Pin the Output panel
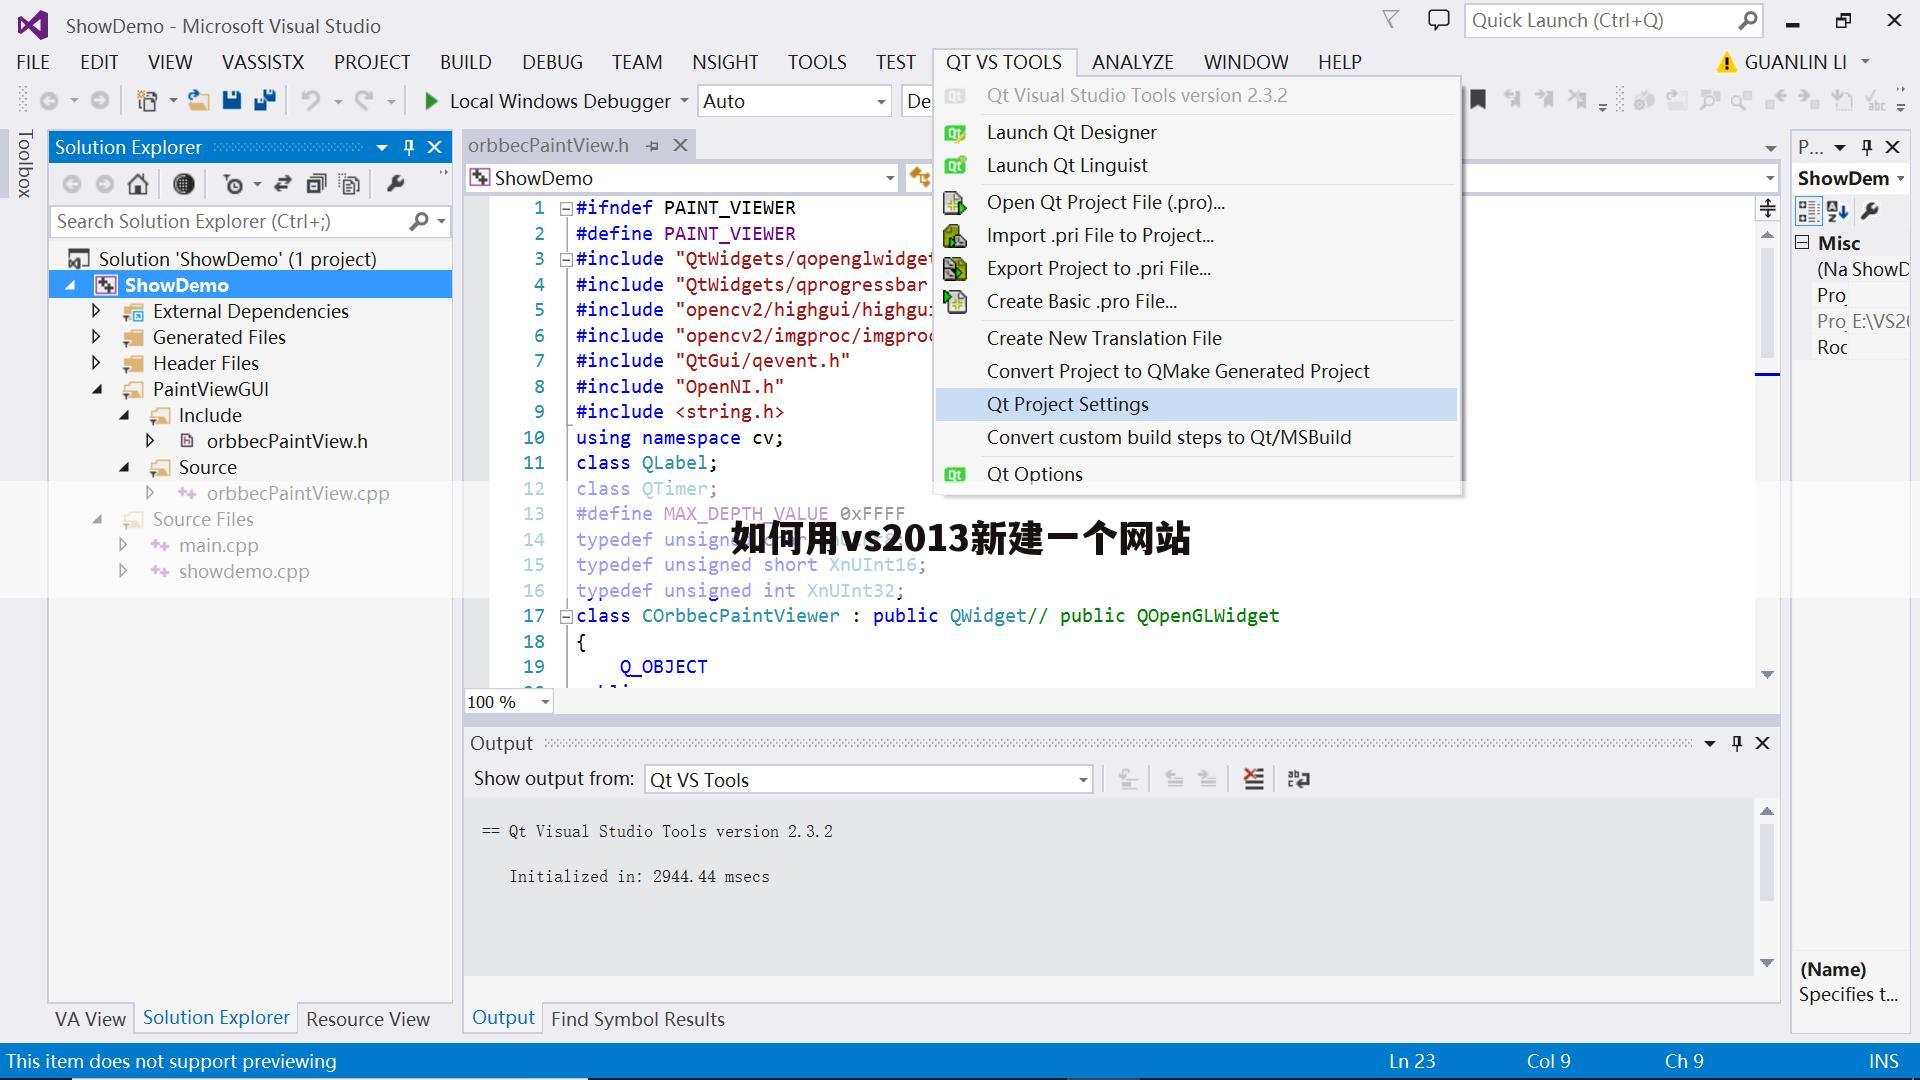 (x=1737, y=743)
